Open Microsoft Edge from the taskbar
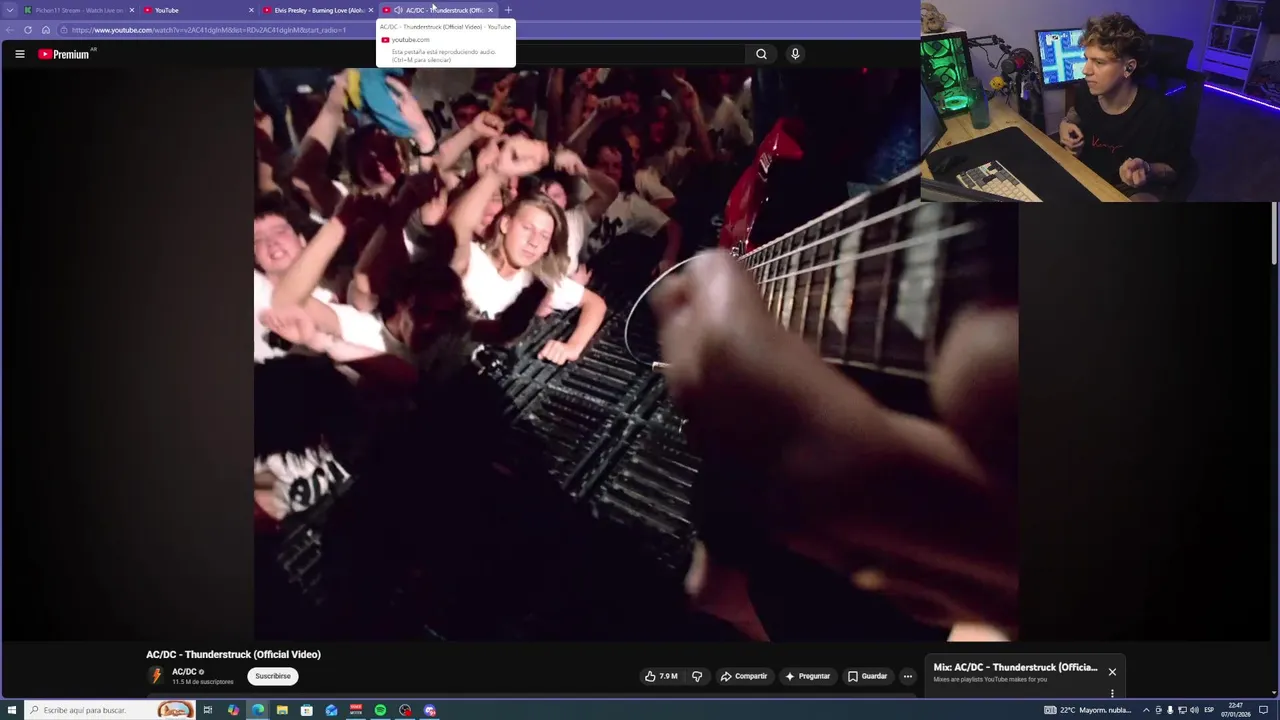 [258, 710]
